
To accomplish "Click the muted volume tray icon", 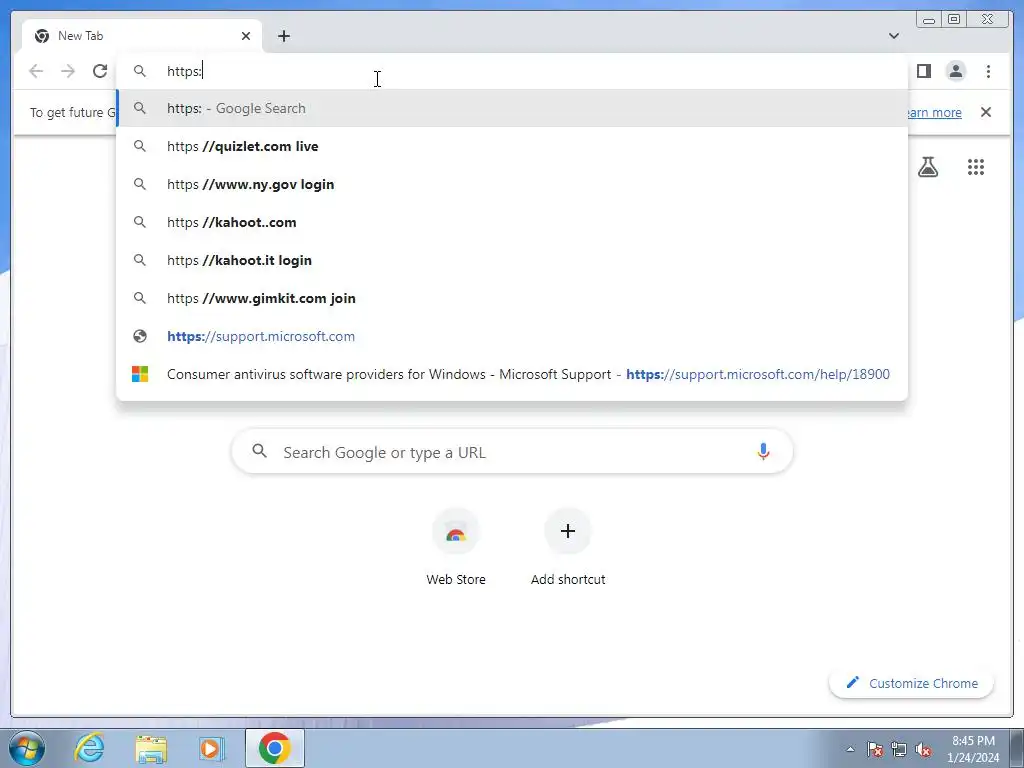I will (x=923, y=749).
